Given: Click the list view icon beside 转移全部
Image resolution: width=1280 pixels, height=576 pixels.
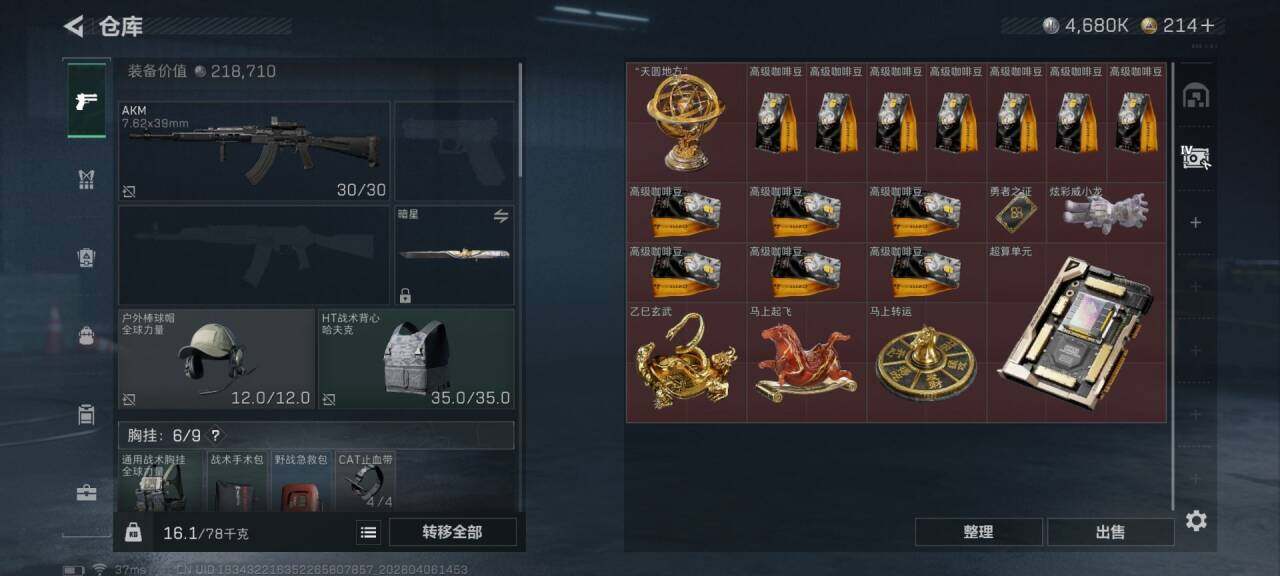Looking at the screenshot, I should pyautogui.click(x=368, y=533).
